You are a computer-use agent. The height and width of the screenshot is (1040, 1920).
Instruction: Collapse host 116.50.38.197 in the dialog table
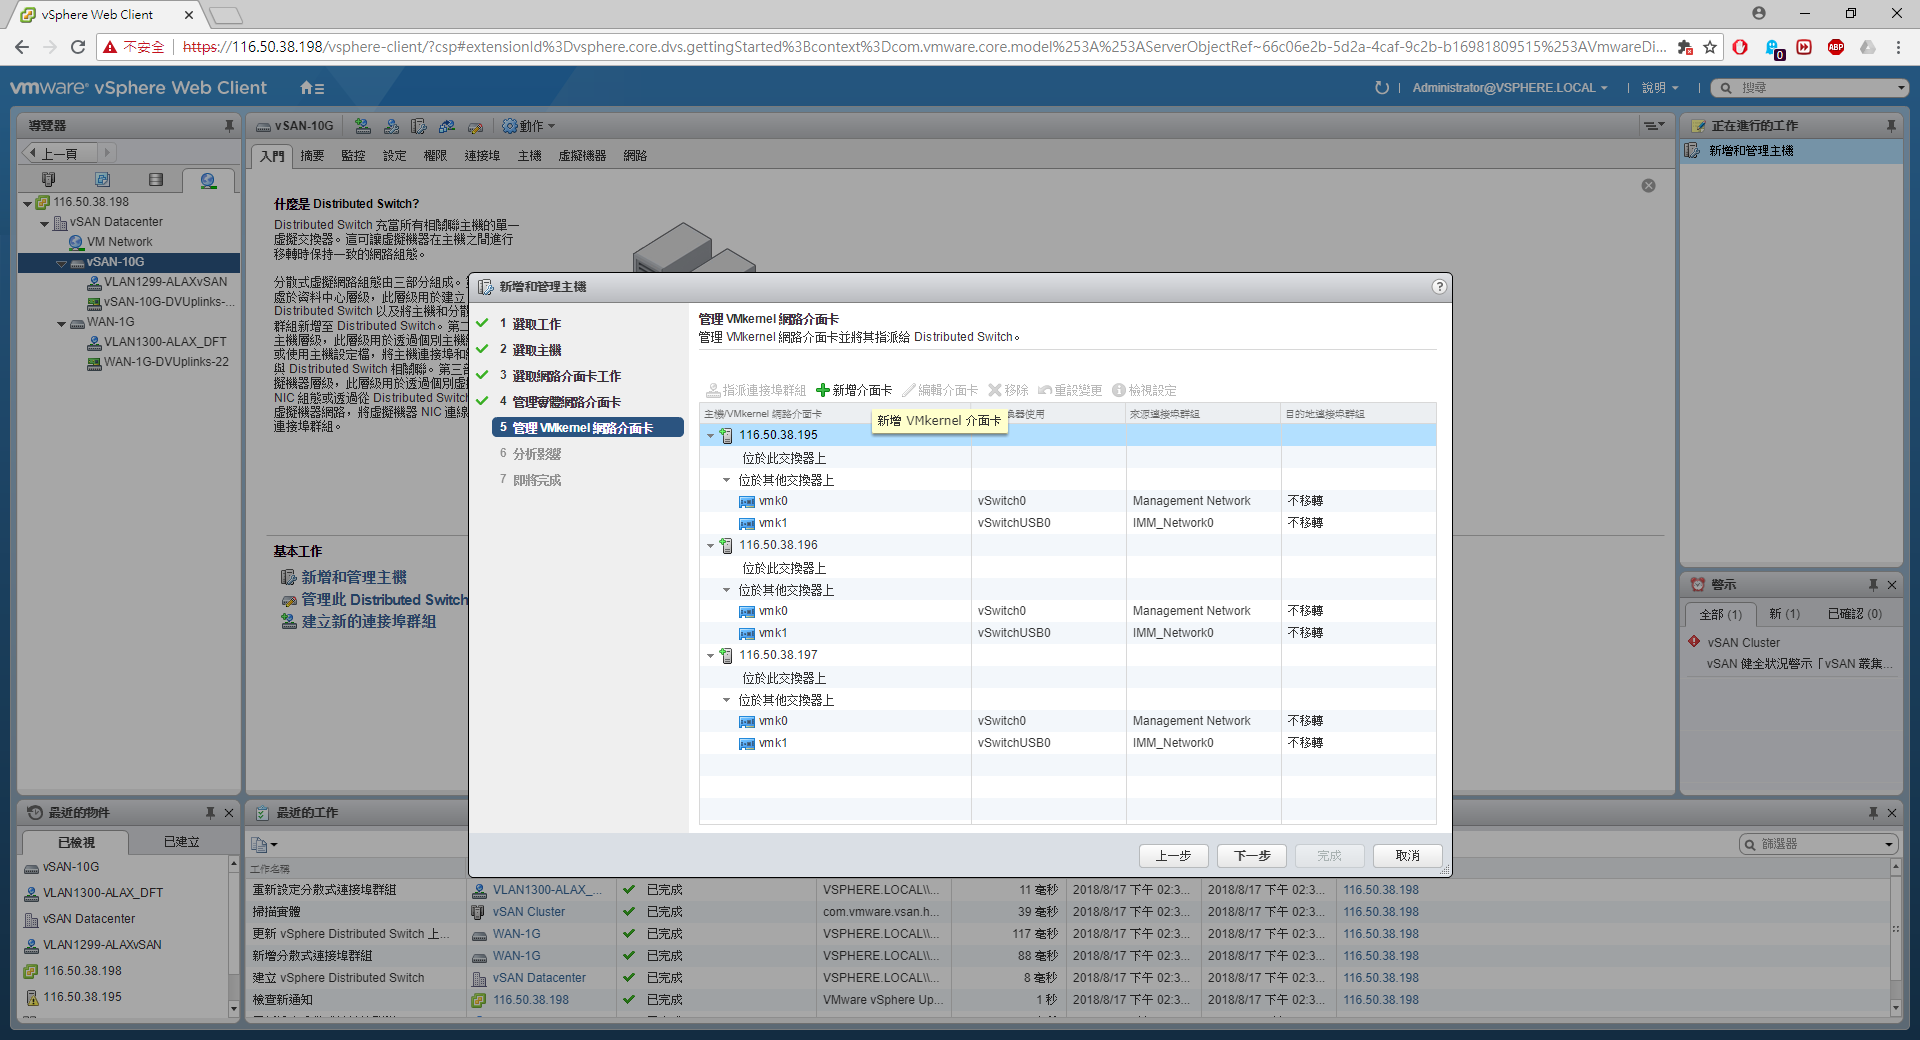pyautogui.click(x=711, y=656)
